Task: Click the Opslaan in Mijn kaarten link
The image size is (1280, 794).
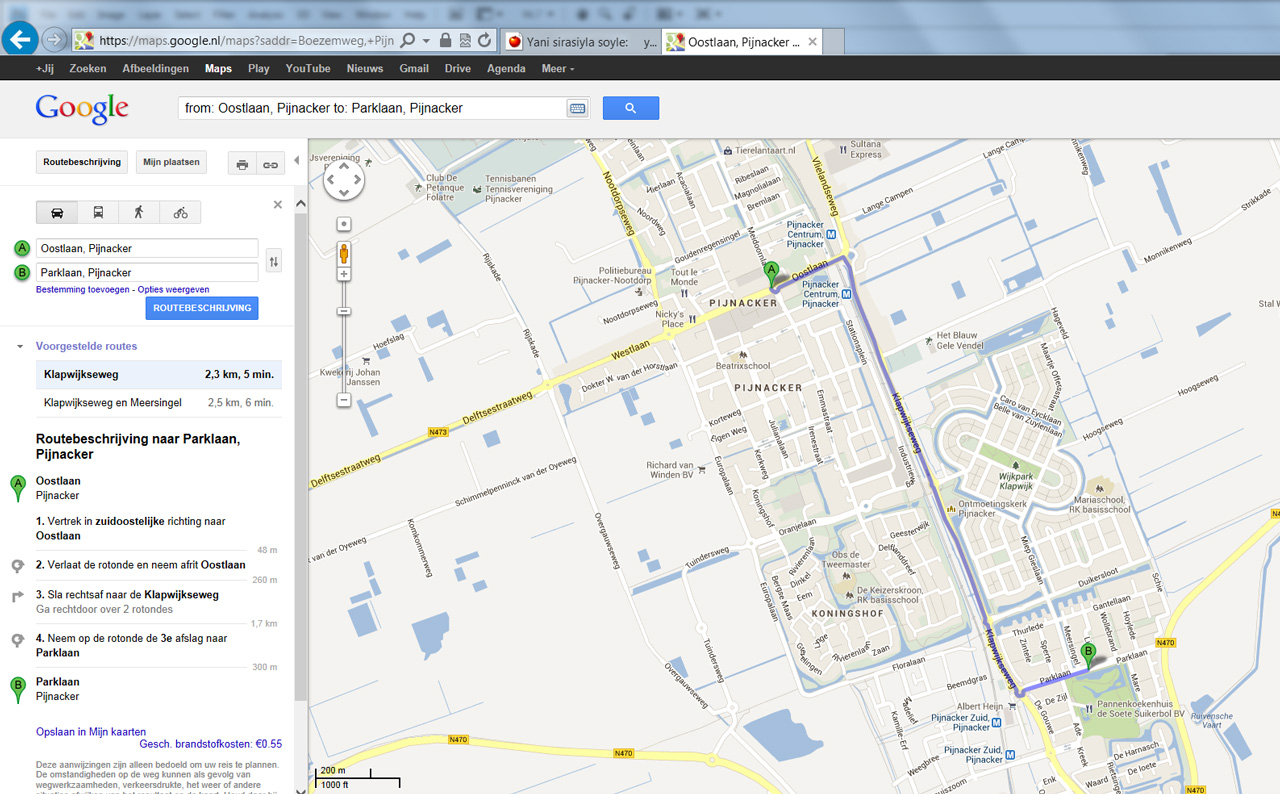Action: (91, 732)
